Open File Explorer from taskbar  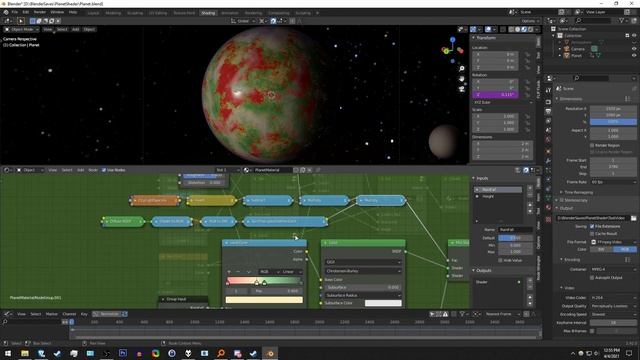pyautogui.click(x=25, y=353)
